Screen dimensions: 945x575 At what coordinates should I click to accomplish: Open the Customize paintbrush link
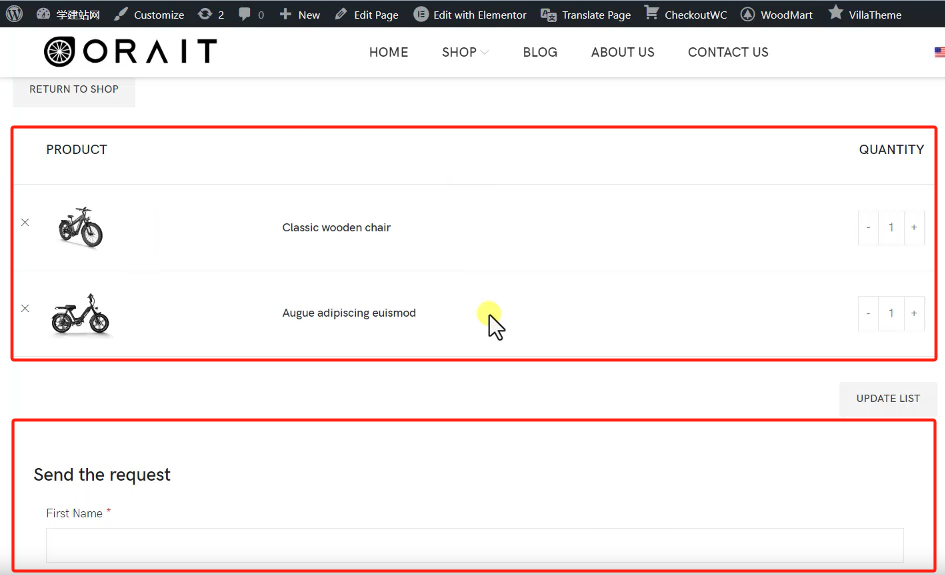pyautogui.click(x=149, y=15)
